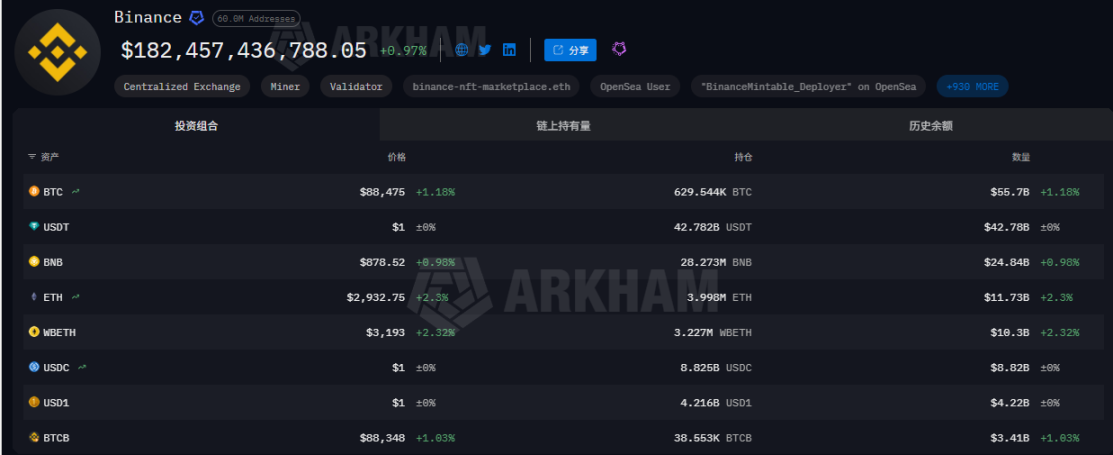Click the trend chart icon next to BTC
1113x455 pixels.
[x=75, y=191]
